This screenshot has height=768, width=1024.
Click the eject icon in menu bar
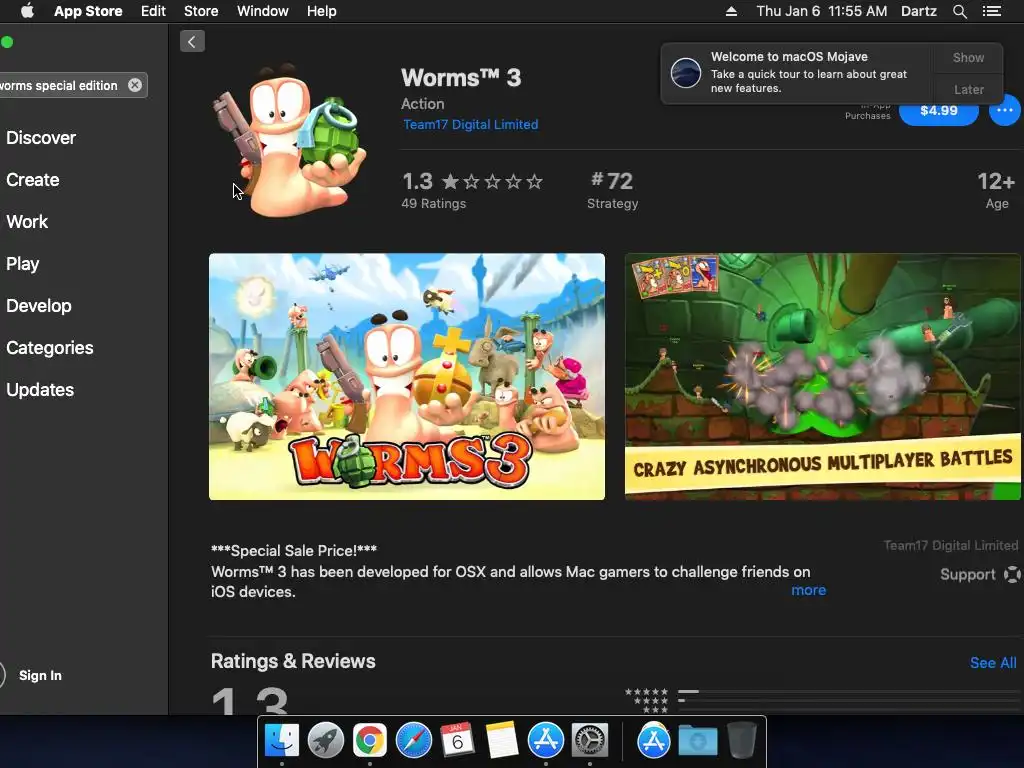tap(731, 11)
